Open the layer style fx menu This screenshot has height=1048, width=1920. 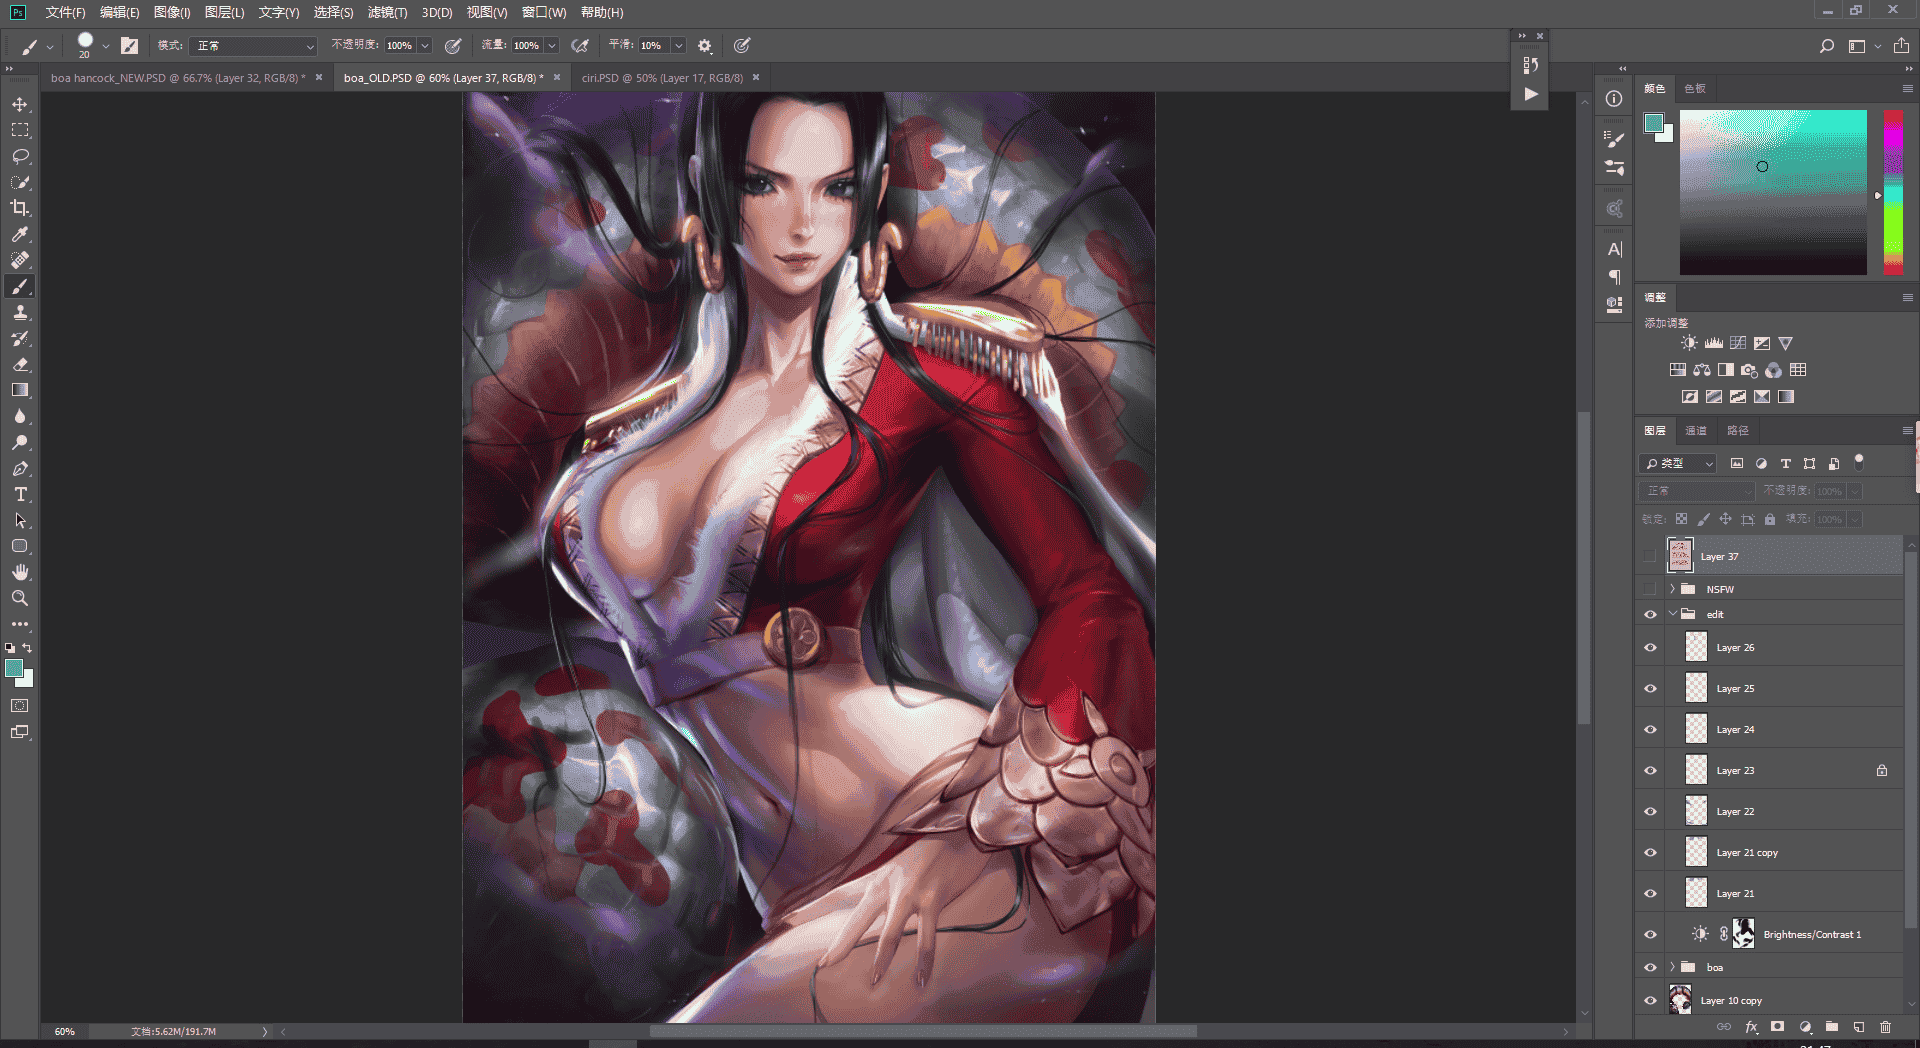(1751, 1027)
